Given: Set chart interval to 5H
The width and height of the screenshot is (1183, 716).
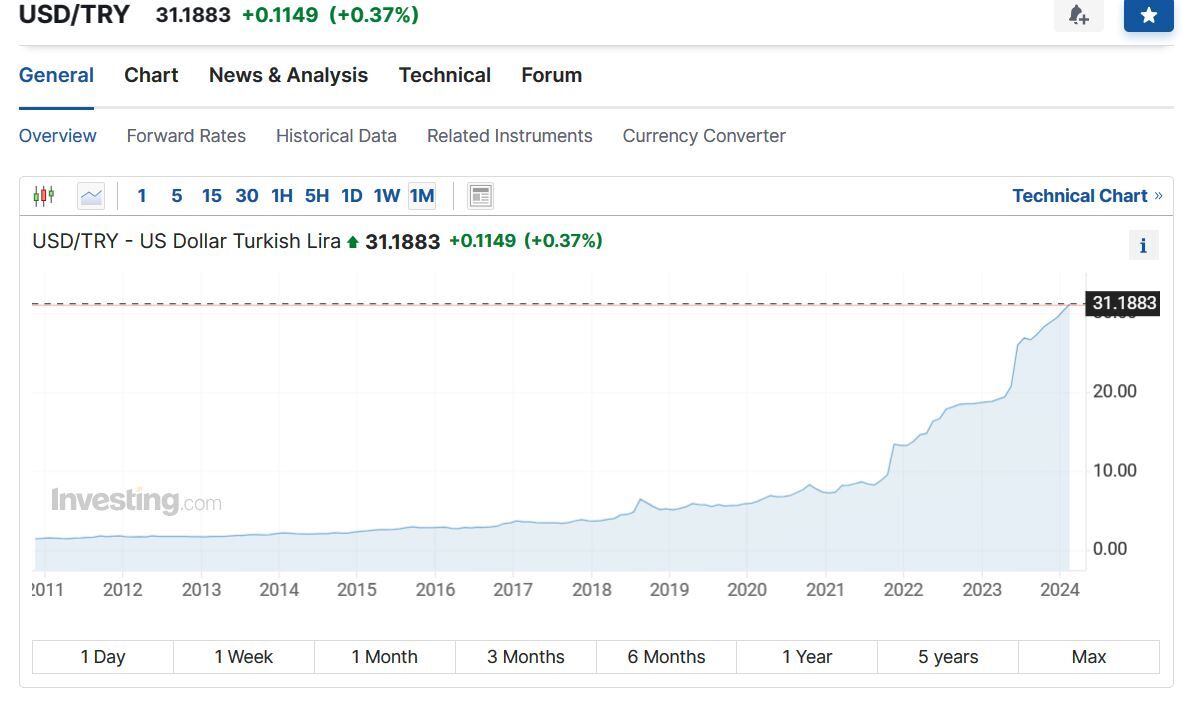Looking at the screenshot, I should click(317, 196).
